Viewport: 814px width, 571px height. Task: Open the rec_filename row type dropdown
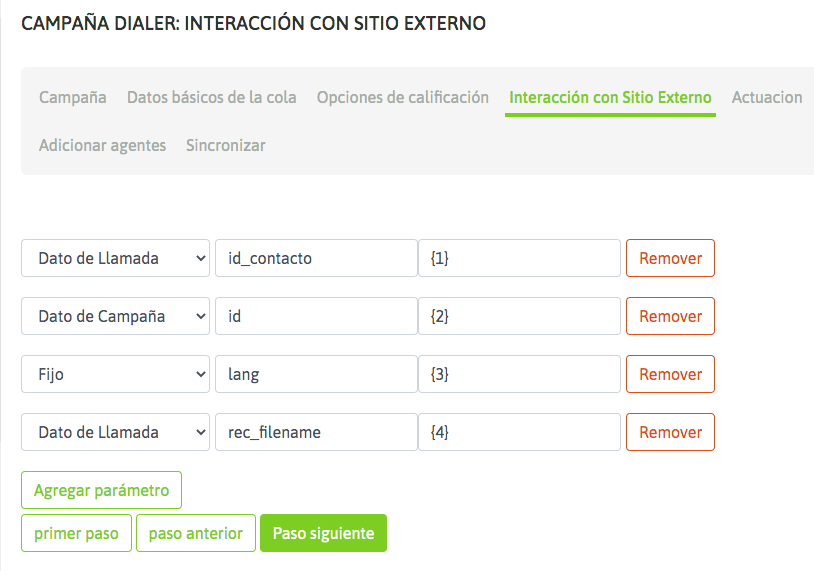(x=115, y=432)
